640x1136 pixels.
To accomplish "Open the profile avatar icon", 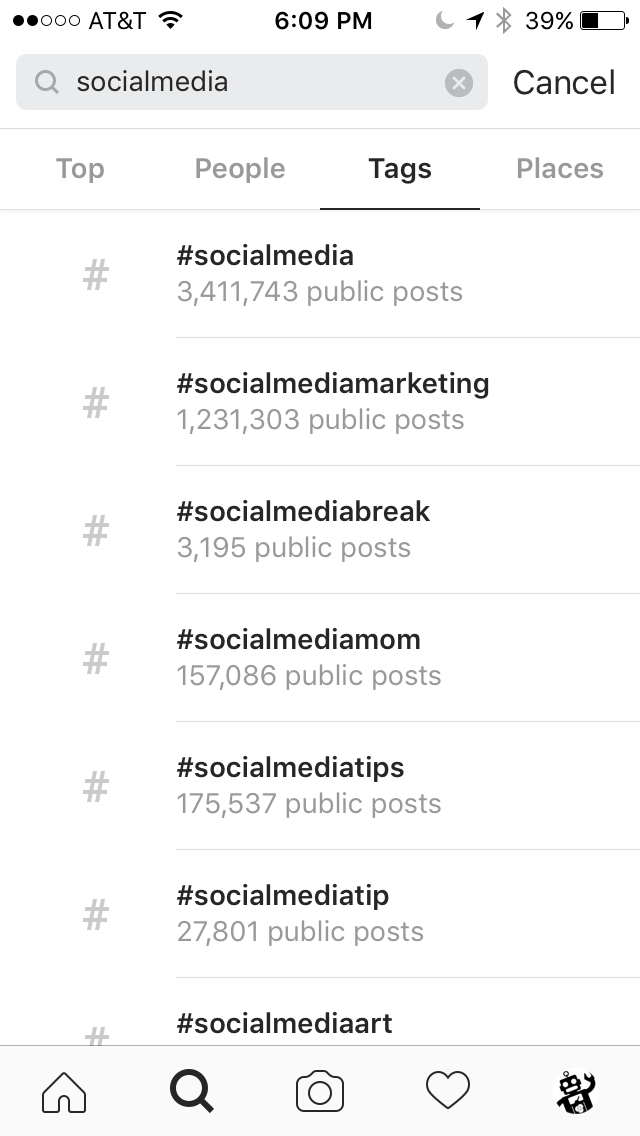I will 576,1091.
